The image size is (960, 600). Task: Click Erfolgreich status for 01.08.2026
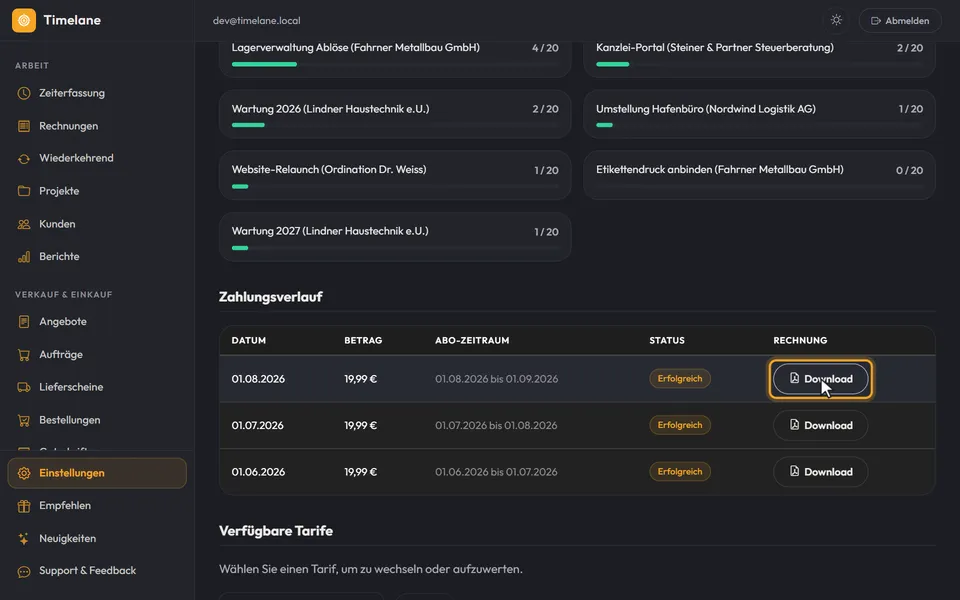[680, 379]
